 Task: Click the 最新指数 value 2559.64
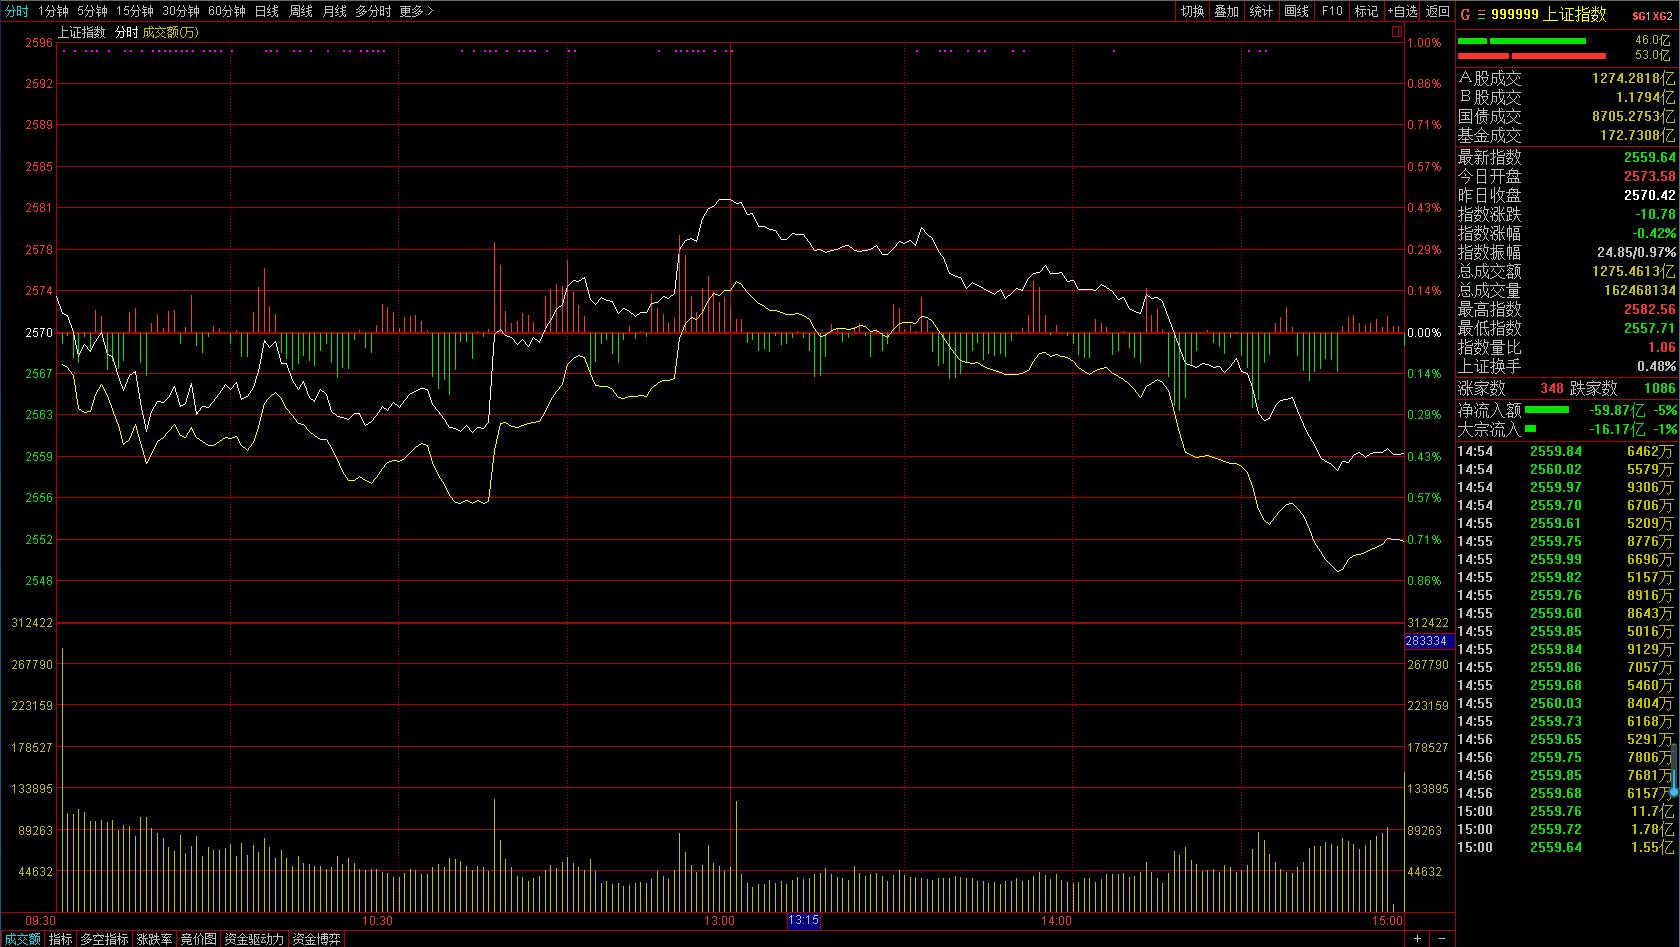tap(1650, 157)
